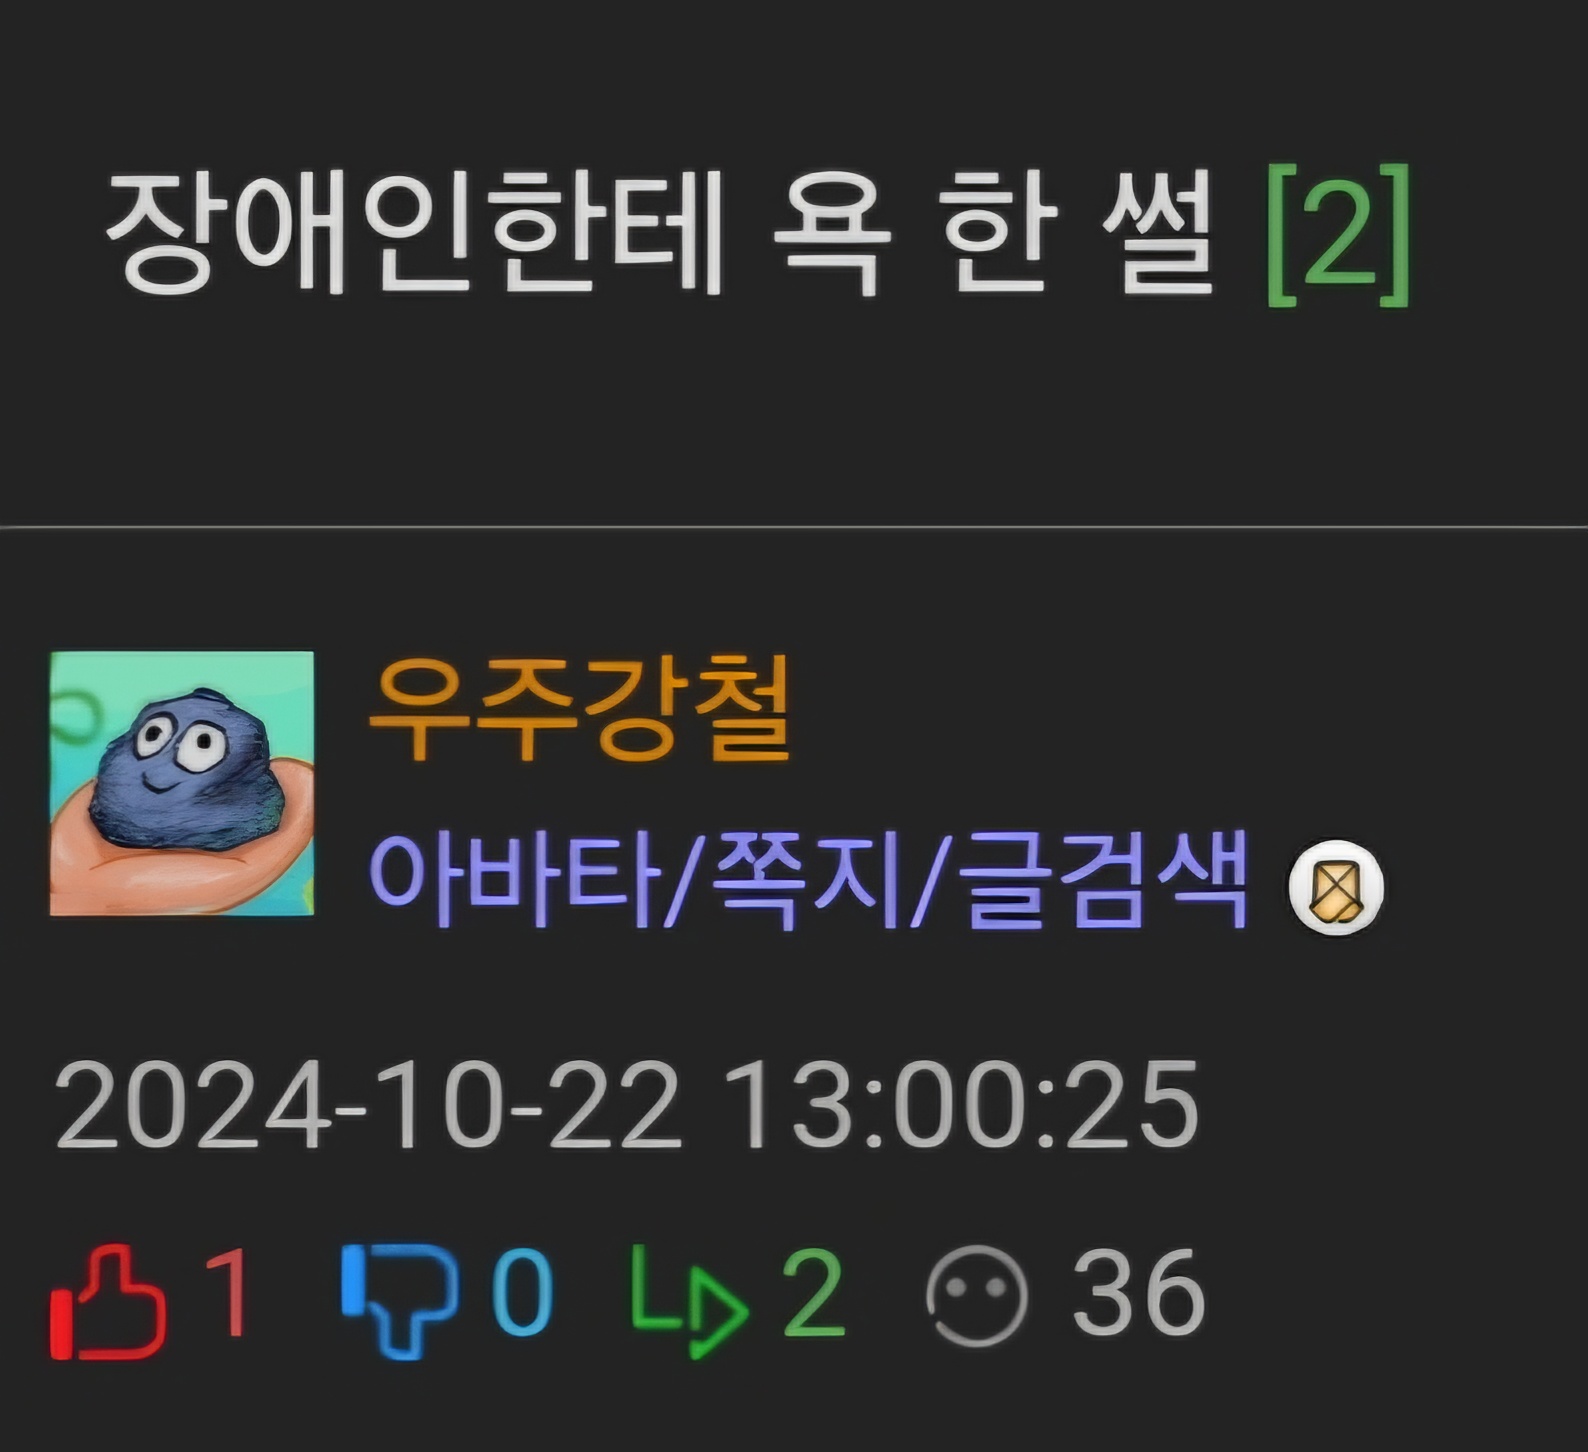
Task: Click the green reply count 2
Action: tap(813, 1294)
